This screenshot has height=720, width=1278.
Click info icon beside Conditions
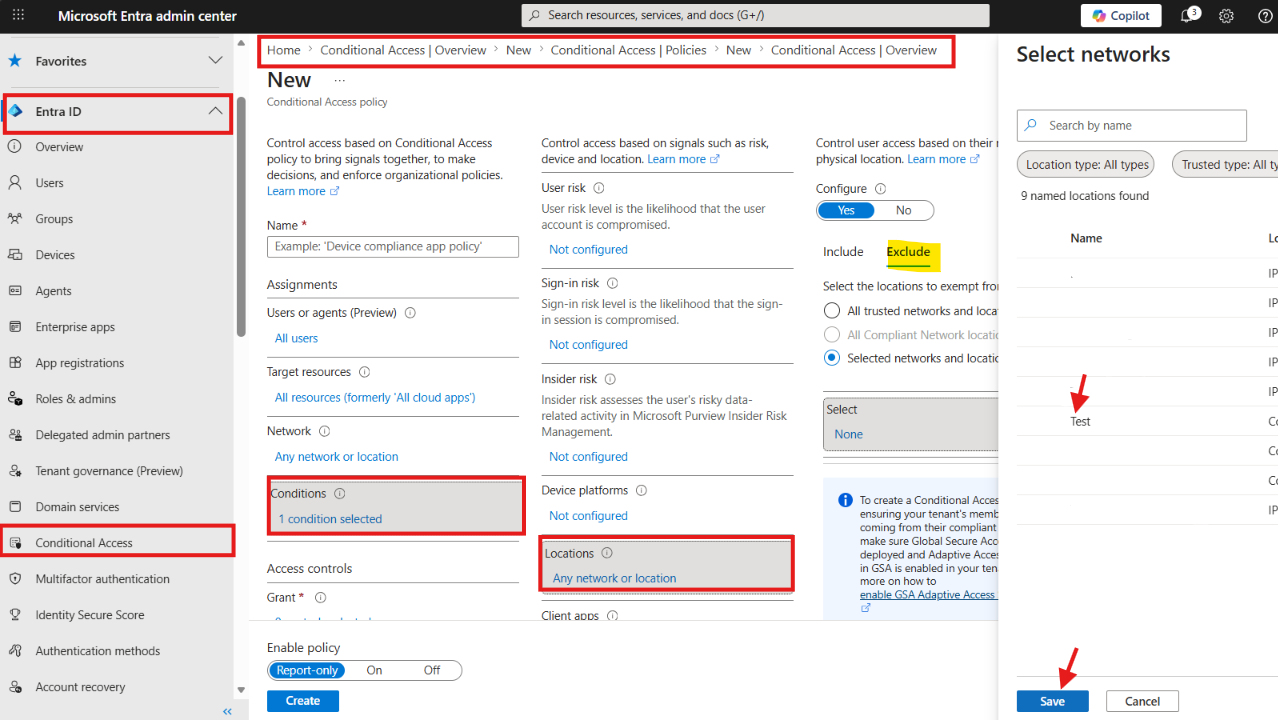[339, 494]
